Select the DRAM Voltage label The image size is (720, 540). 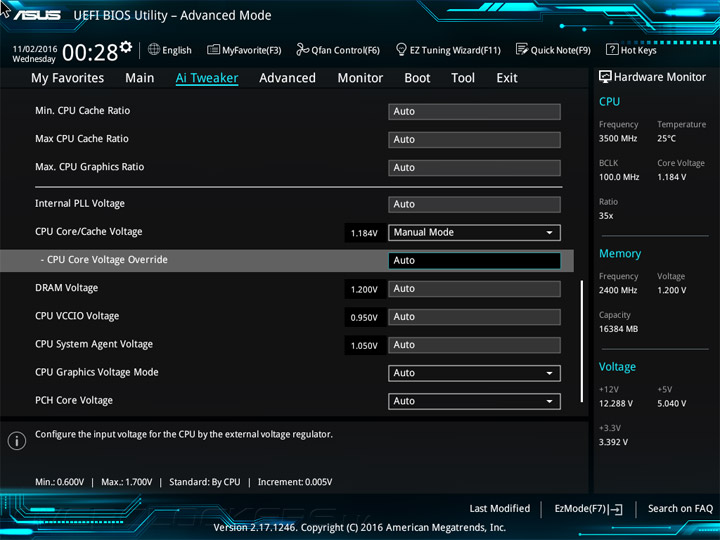coord(67,288)
